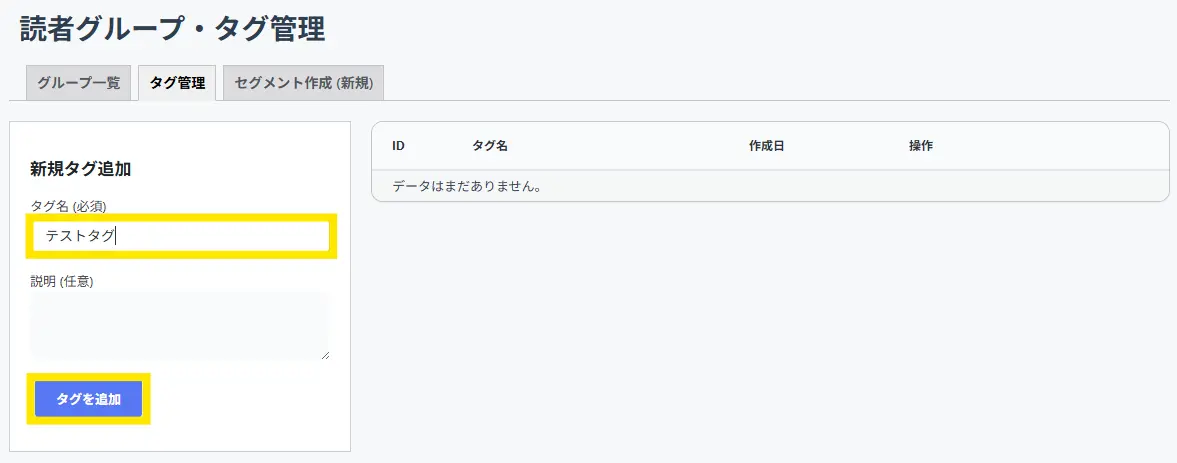Image resolution: width=1177 pixels, height=463 pixels.
Task: Click the 作成日 column header
Action: (x=766, y=146)
